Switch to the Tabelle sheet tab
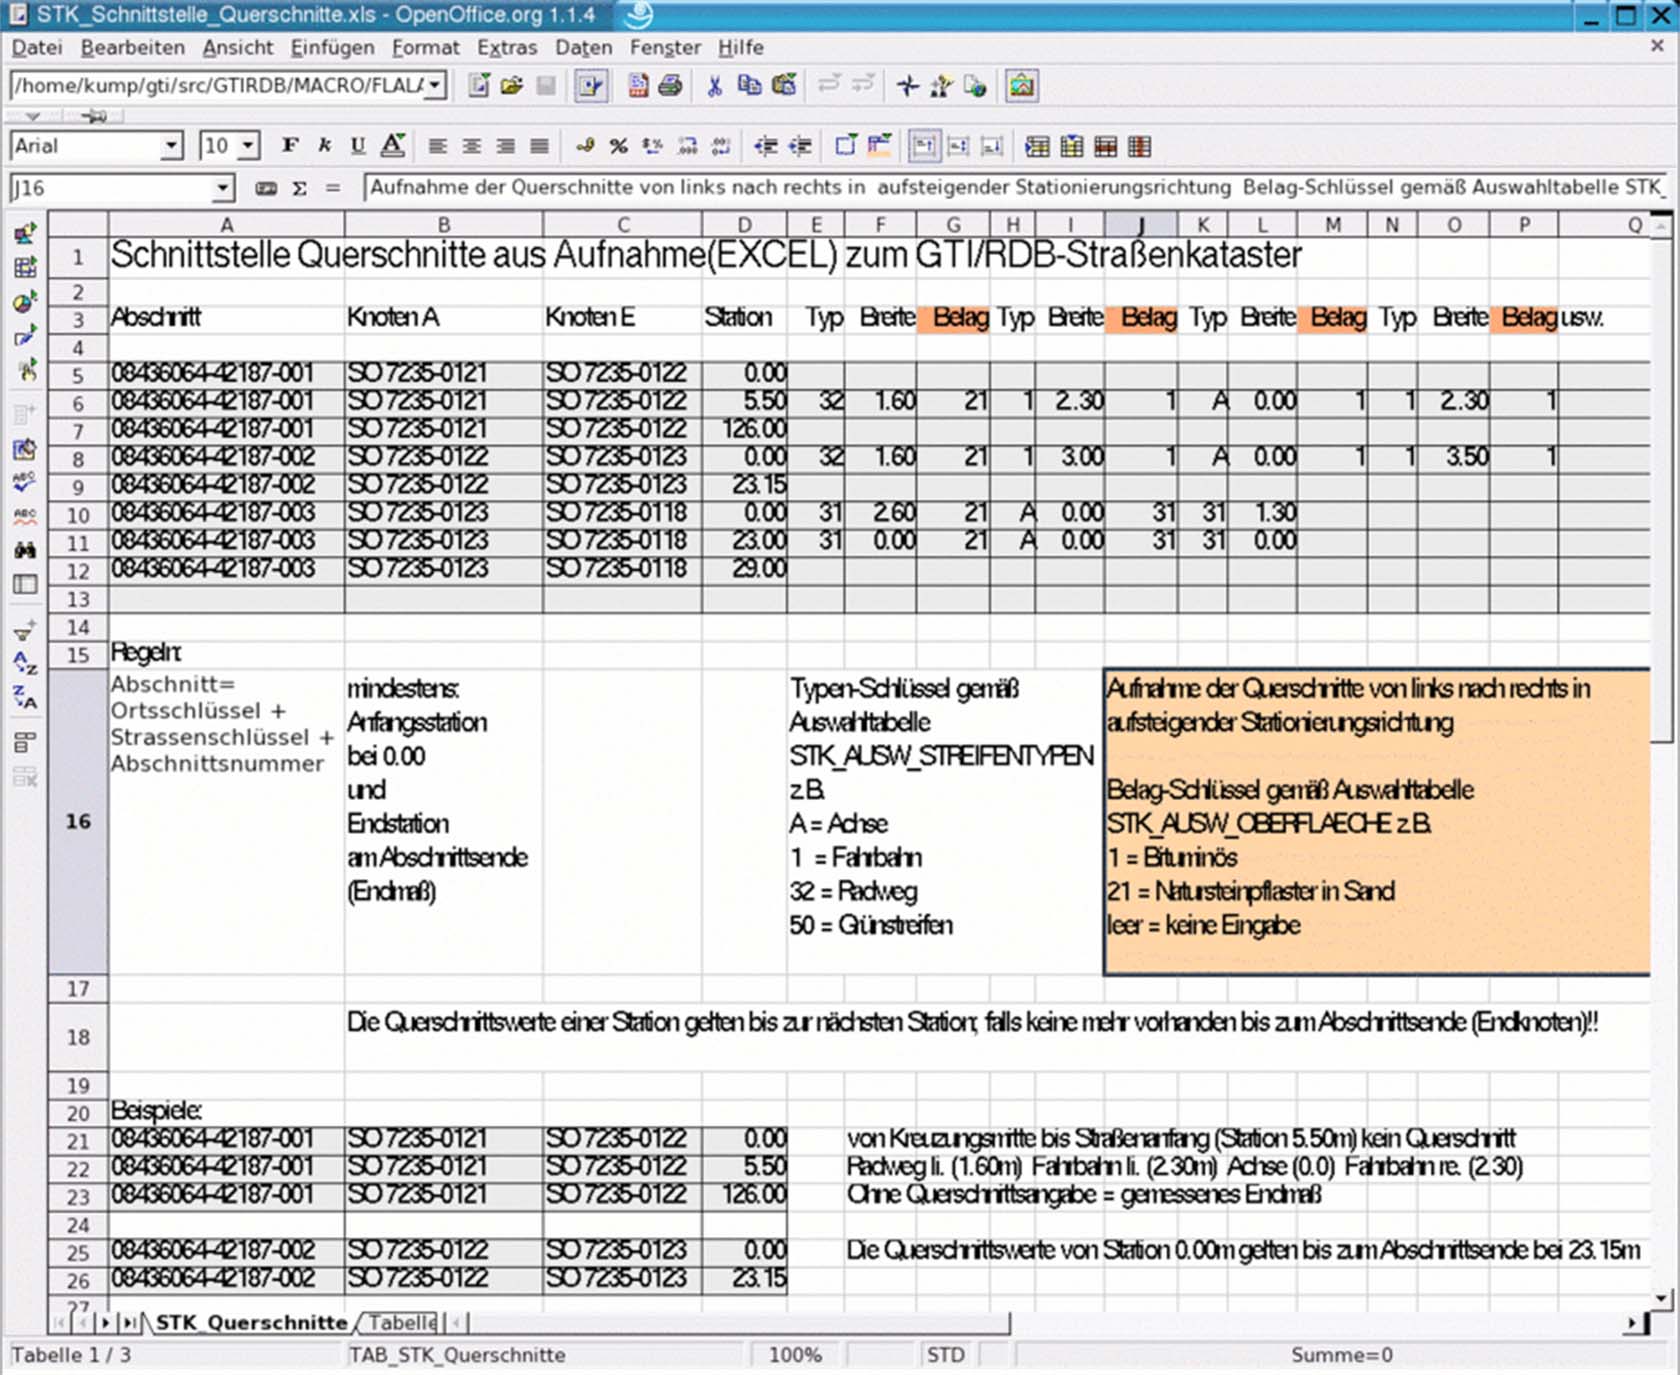Image resolution: width=1680 pixels, height=1375 pixels. (400, 1322)
